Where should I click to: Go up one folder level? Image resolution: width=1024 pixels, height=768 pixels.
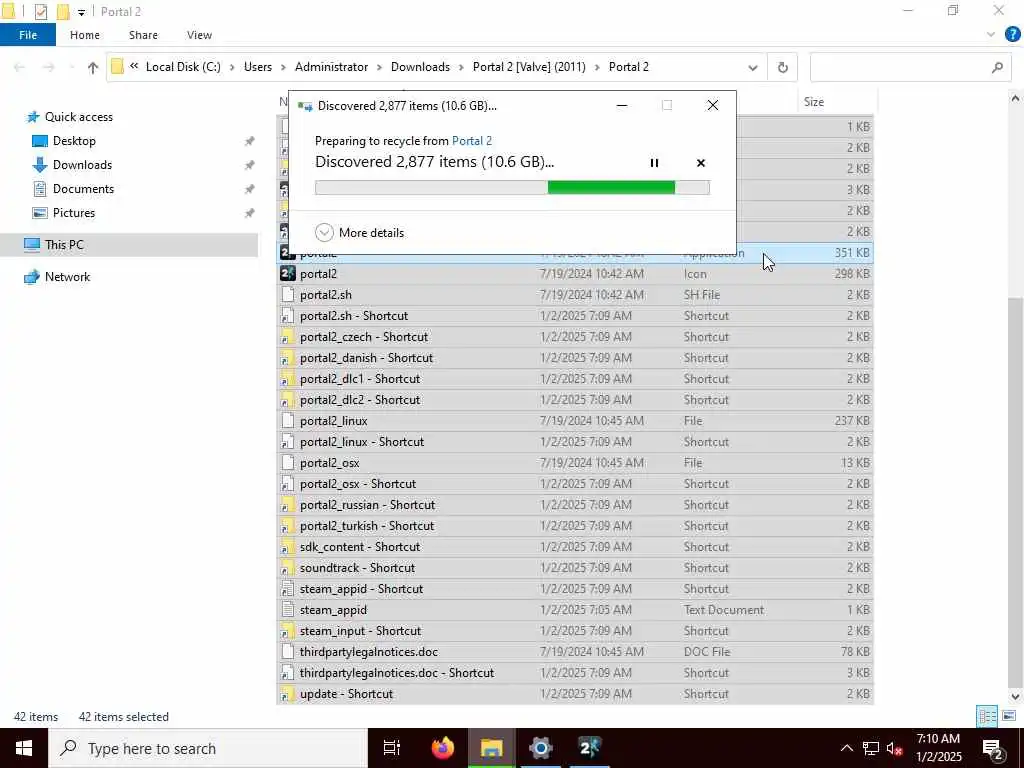[93, 67]
